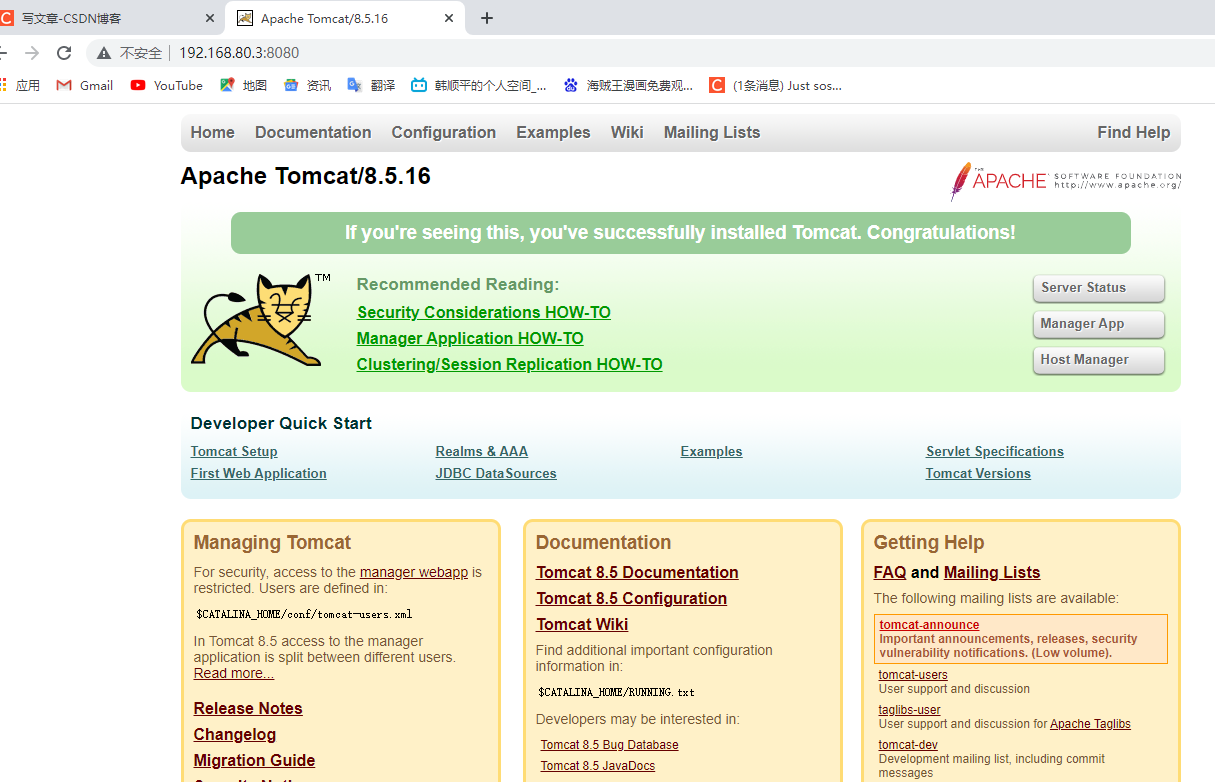Viewport: 1215px width, 782px height.
Task: Open Security Considerations HOW-TO link
Action: point(484,312)
